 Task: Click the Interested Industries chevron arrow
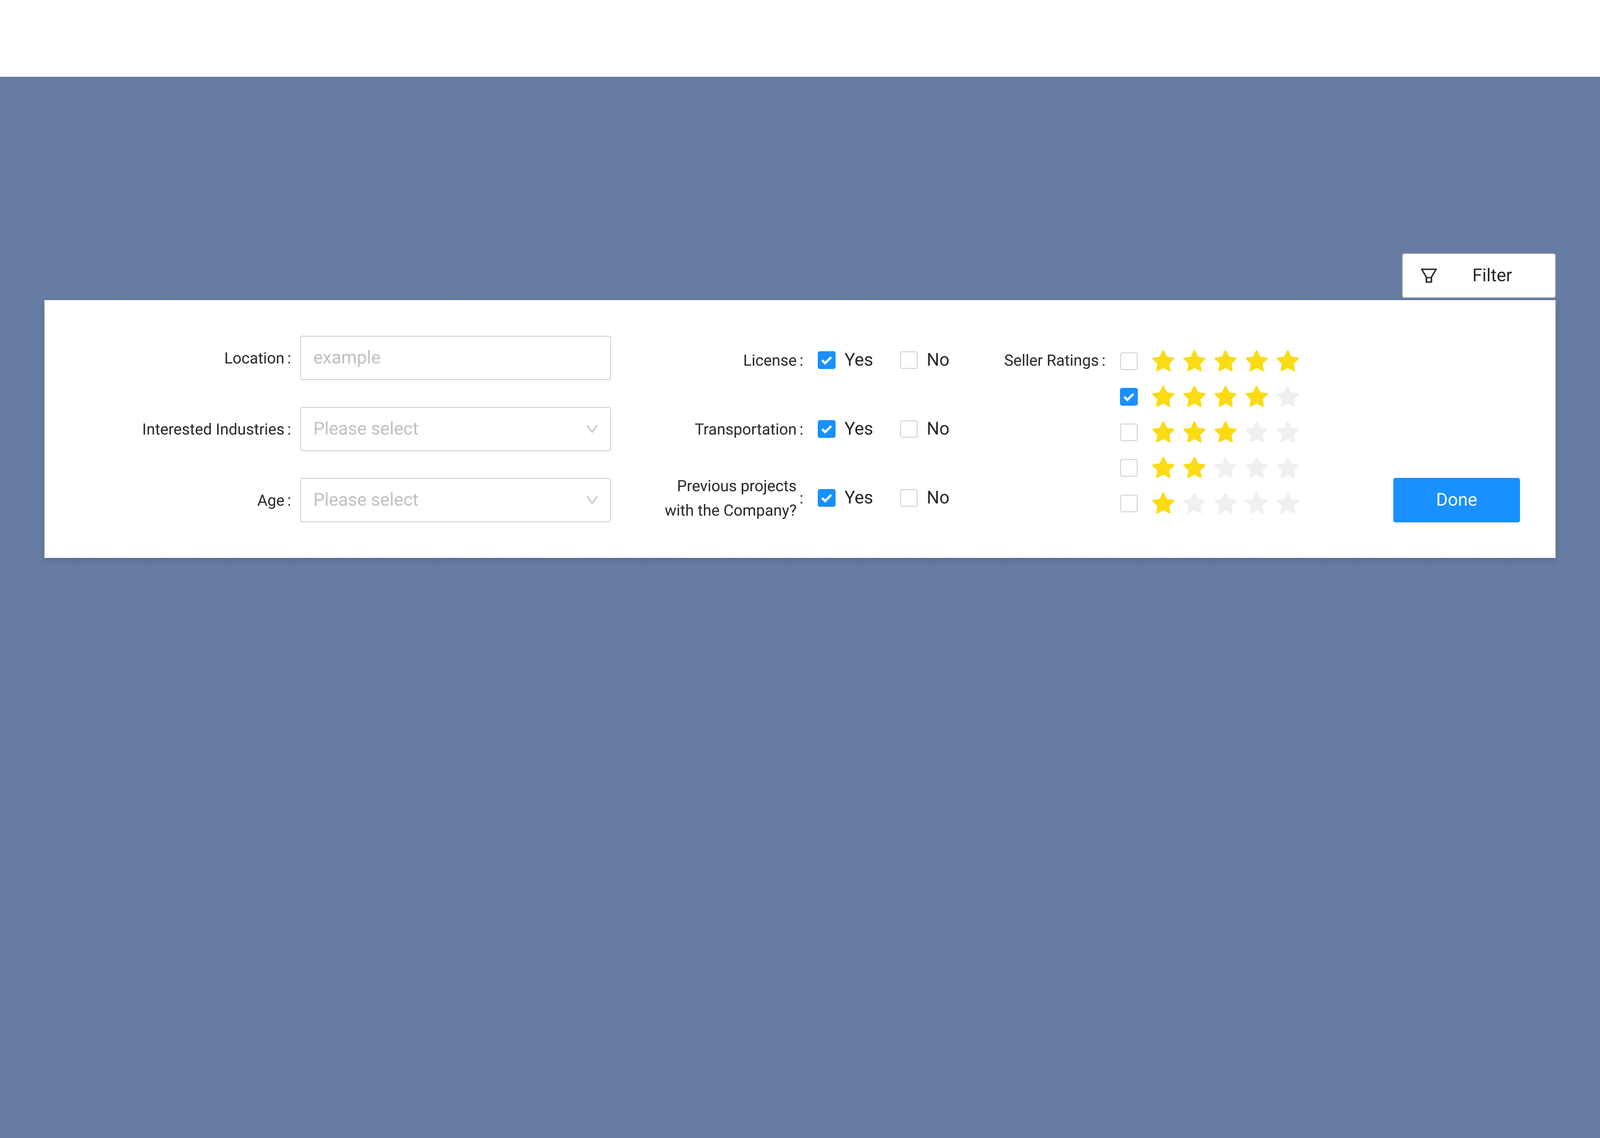coord(592,429)
